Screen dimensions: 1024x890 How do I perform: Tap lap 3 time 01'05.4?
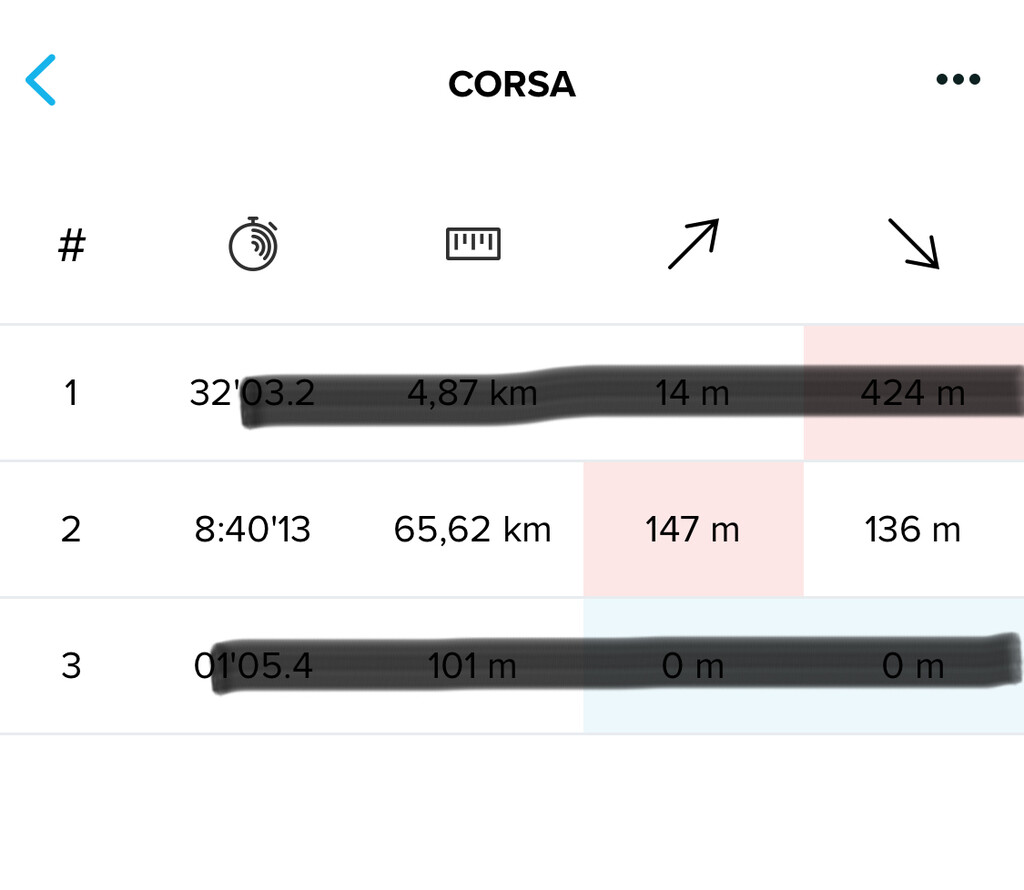pos(253,665)
